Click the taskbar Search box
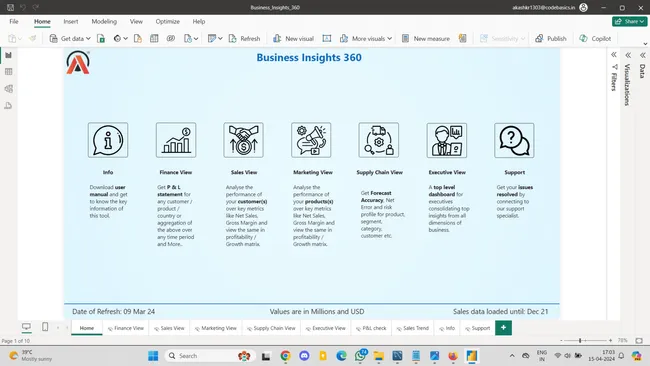 pos(209,356)
